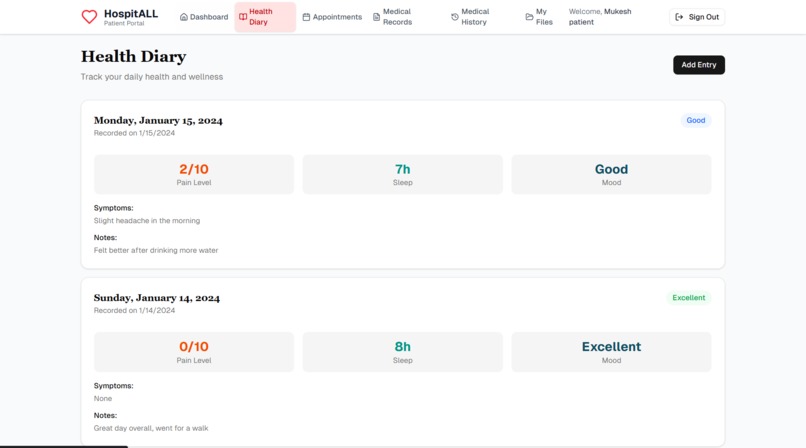This screenshot has width=806, height=448.
Task: Click the HospitALL brand name
Action: pyautogui.click(x=131, y=14)
